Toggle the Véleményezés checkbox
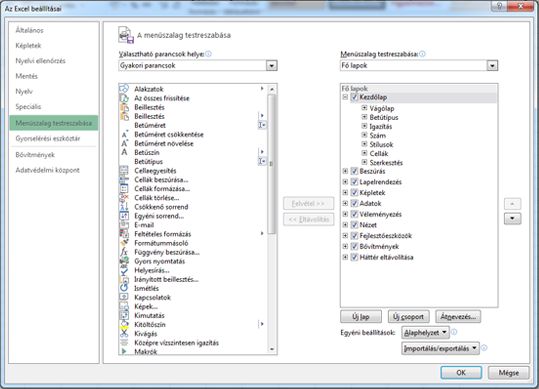Viewport: 539px width, 389px height. point(354,214)
